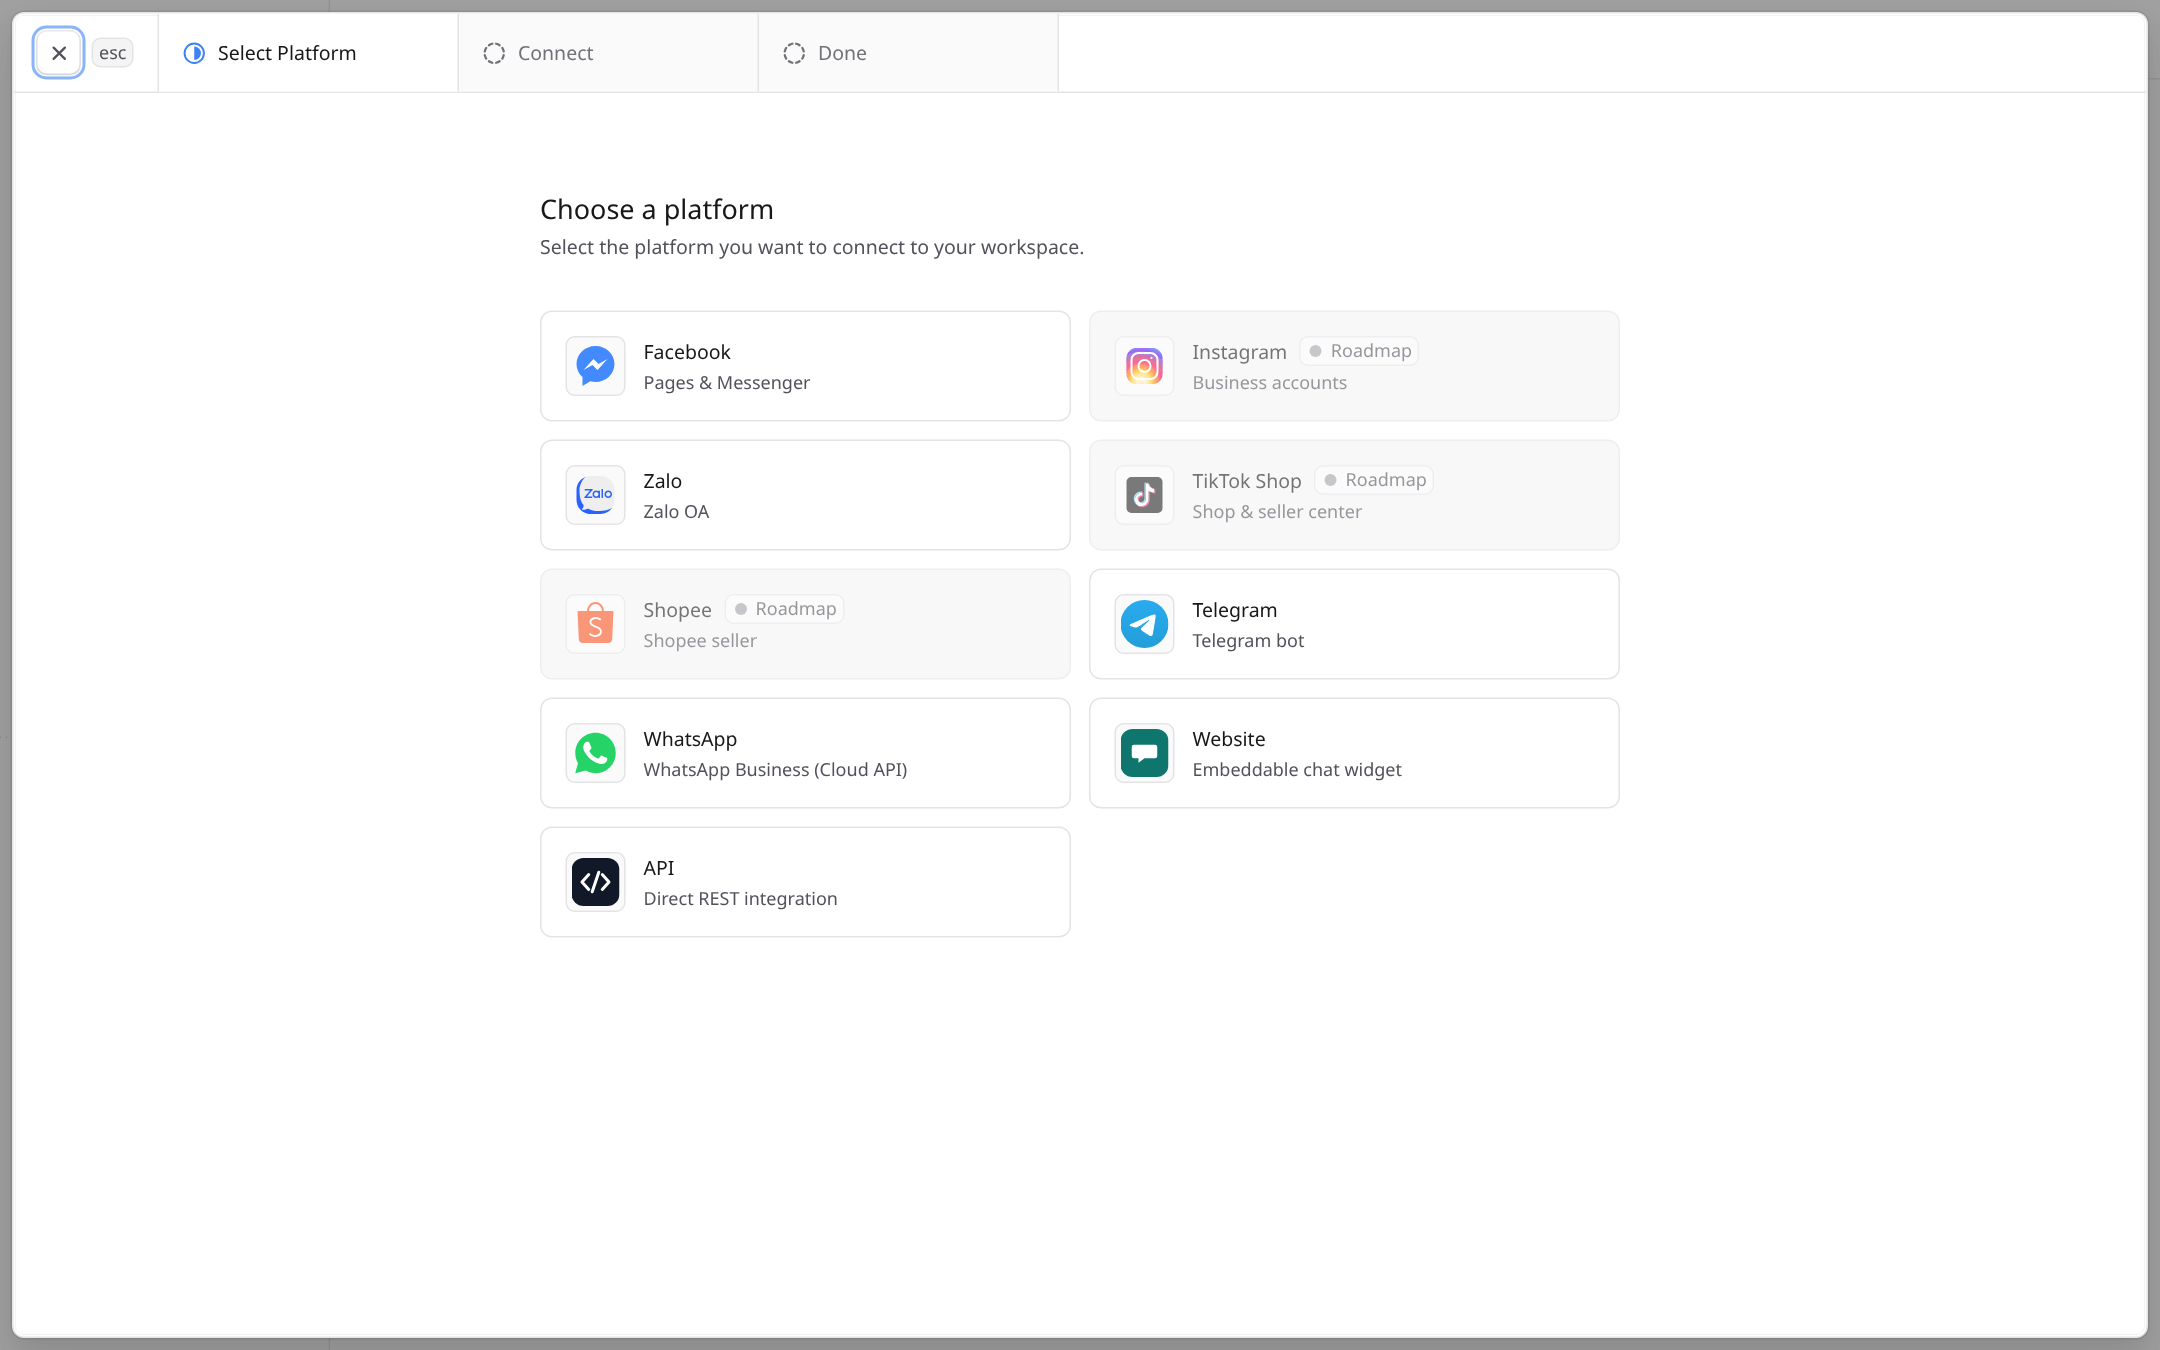This screenshot has height=1350, width=2160.
Task: Click the Zalo logo icon
Action: [x=595, y=495]
